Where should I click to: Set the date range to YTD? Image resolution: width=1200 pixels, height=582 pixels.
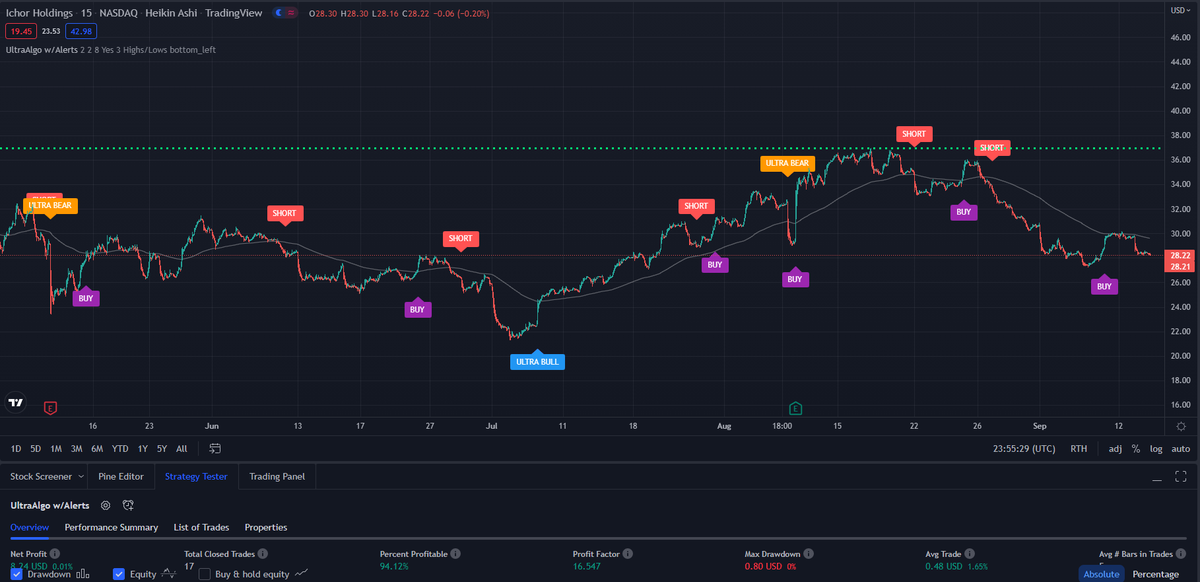pyautogui.click(x=120, y=449)
